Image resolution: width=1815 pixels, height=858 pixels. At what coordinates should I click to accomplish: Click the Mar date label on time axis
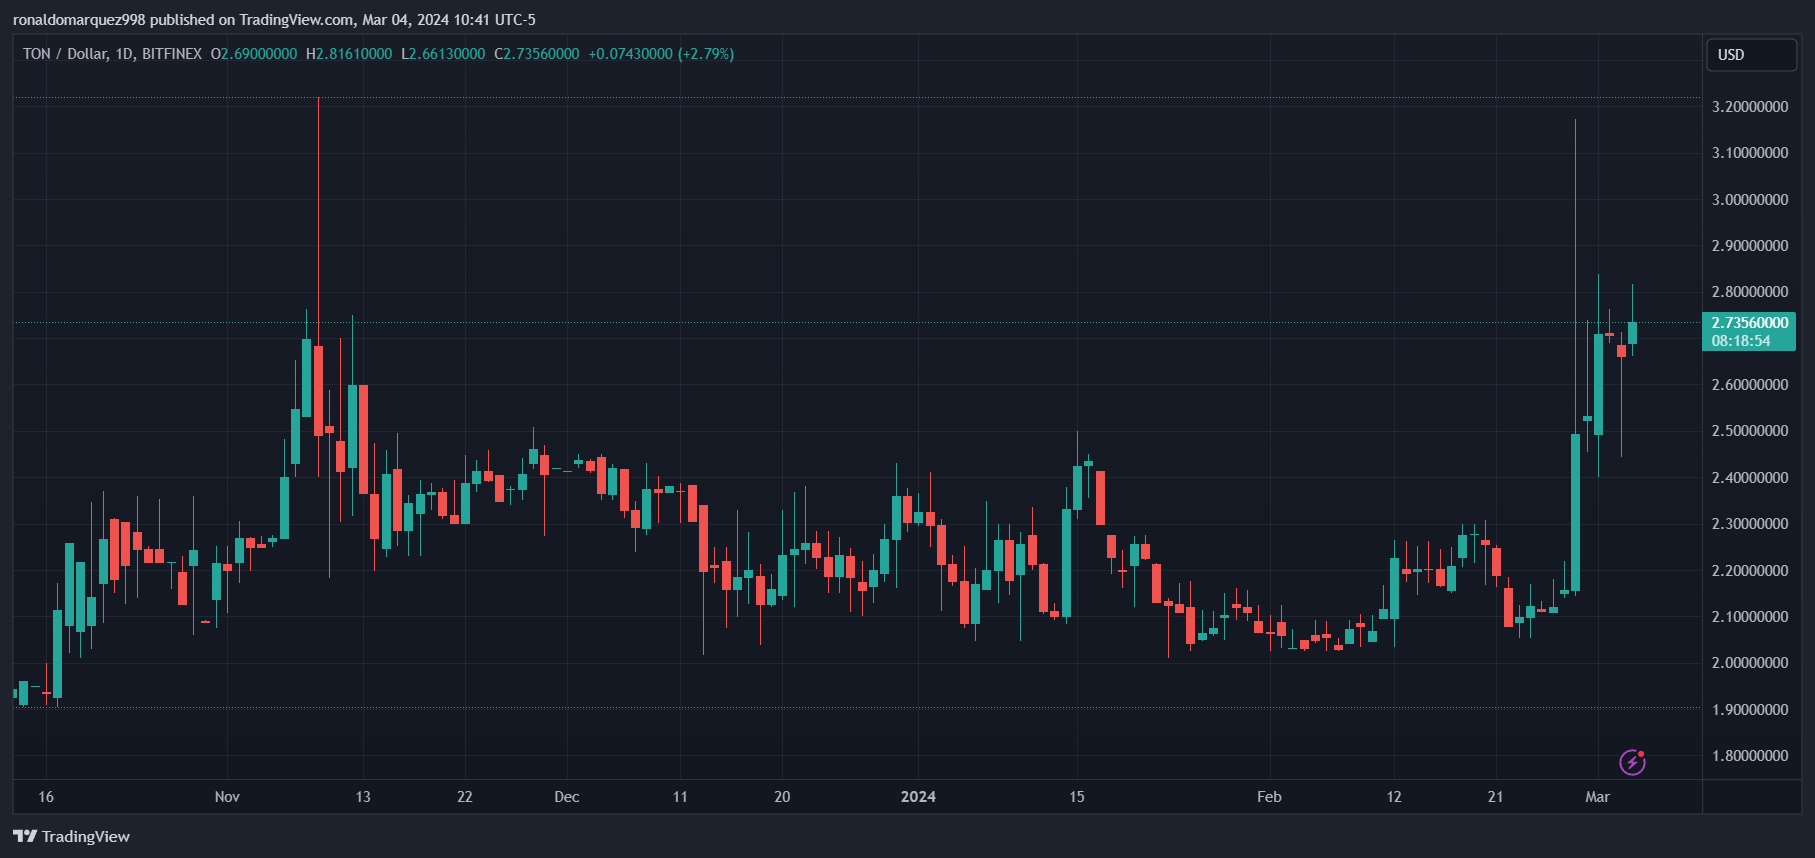(x=1598, y=797)
